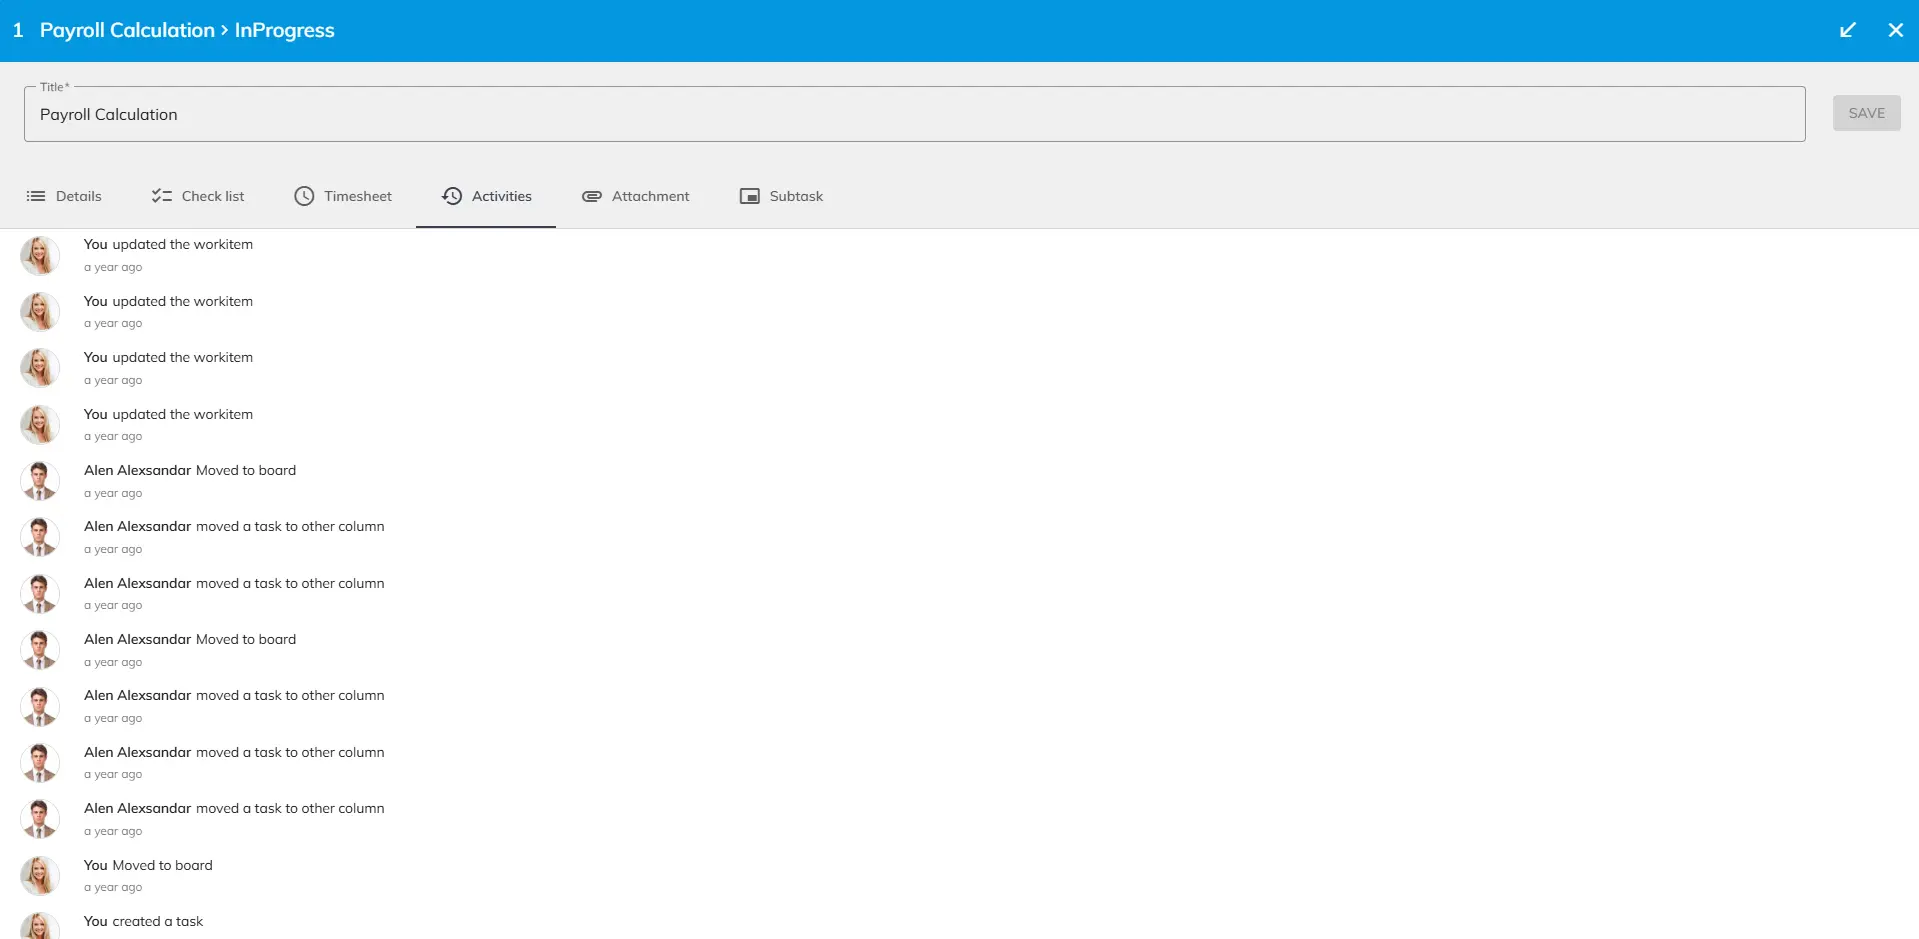The height and width of the screenshot is (939, 1919).
Task: Click the Check list icon
Action: coord(161,196)
